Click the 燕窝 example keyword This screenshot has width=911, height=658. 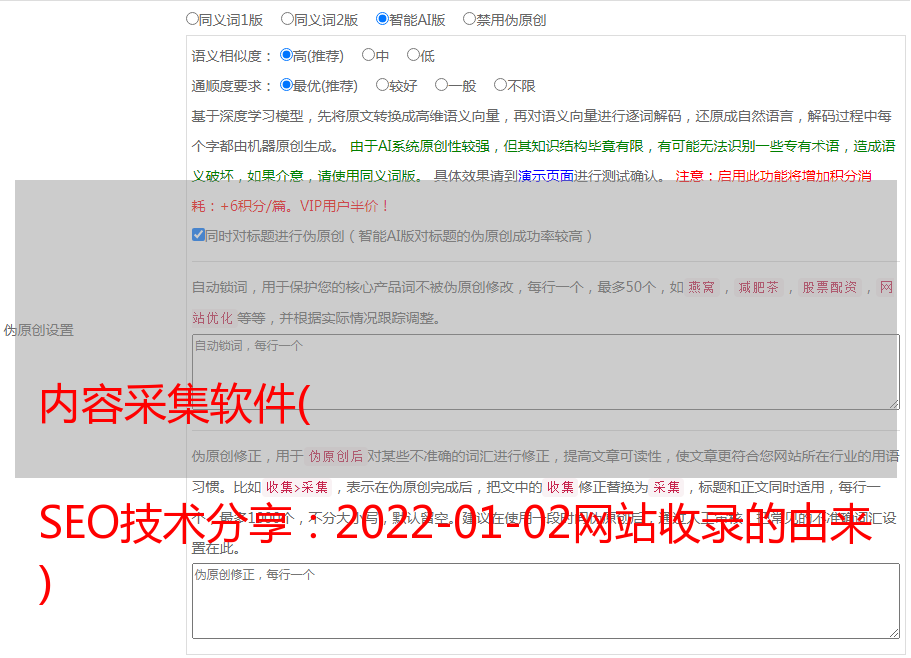point(701,287)
